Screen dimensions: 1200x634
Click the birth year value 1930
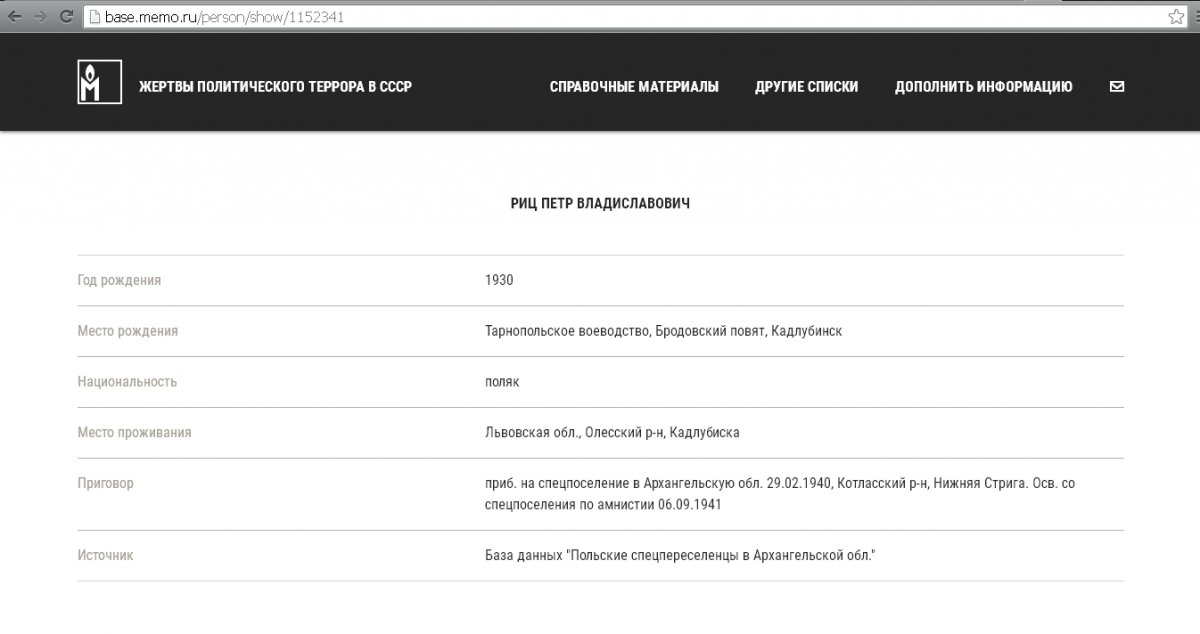click(x=499, y=280)
